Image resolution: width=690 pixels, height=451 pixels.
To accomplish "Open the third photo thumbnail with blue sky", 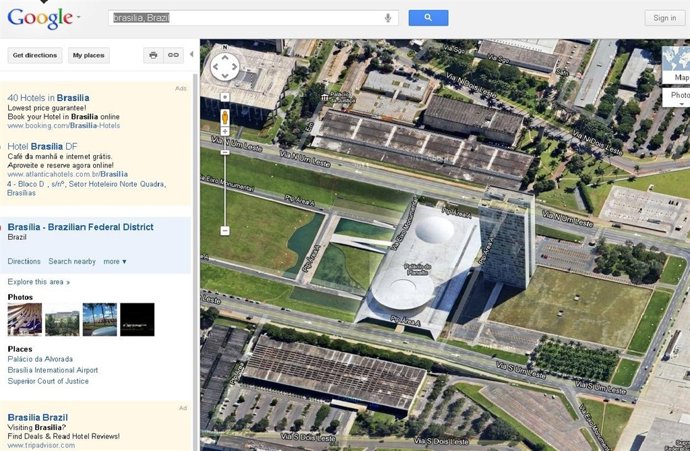I will coord(100,319).
